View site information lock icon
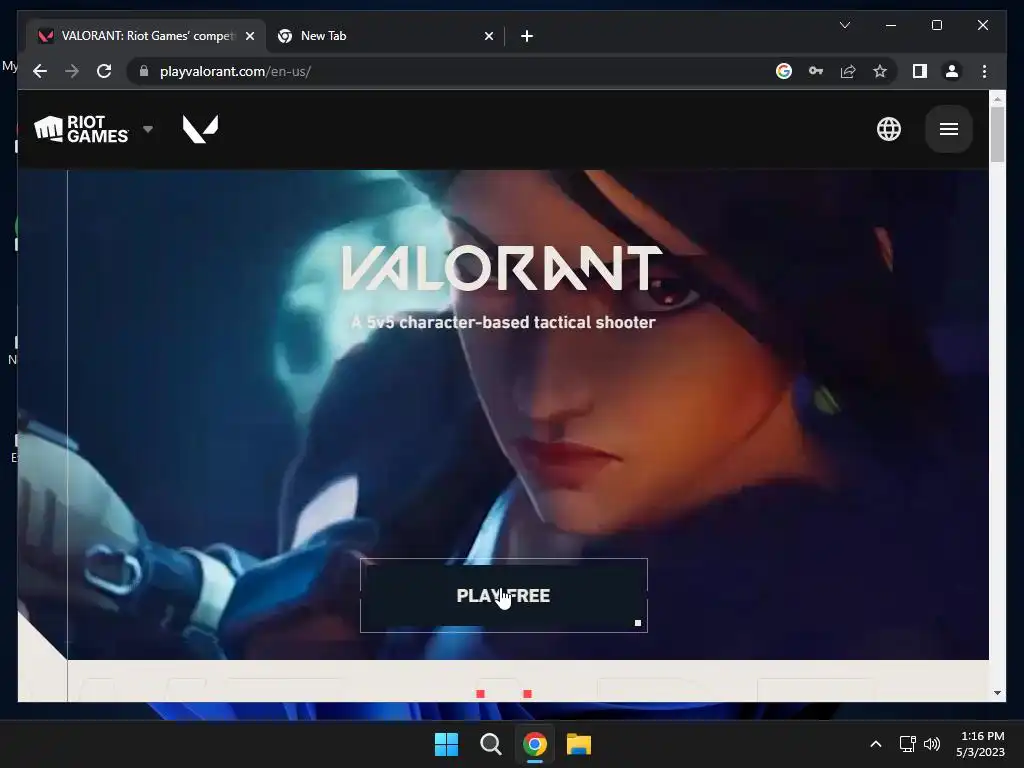 point(144,71)
